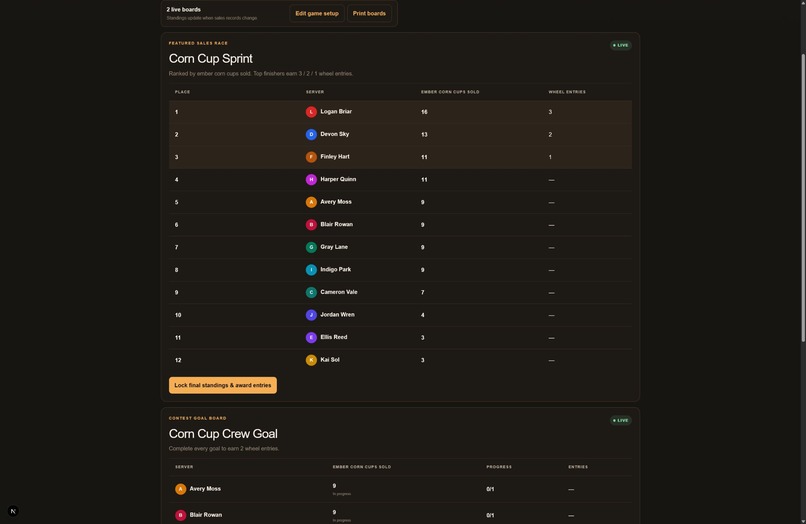
Task: Click the SERVER header in Corn Cup Sprint
Action: point(315,92)
